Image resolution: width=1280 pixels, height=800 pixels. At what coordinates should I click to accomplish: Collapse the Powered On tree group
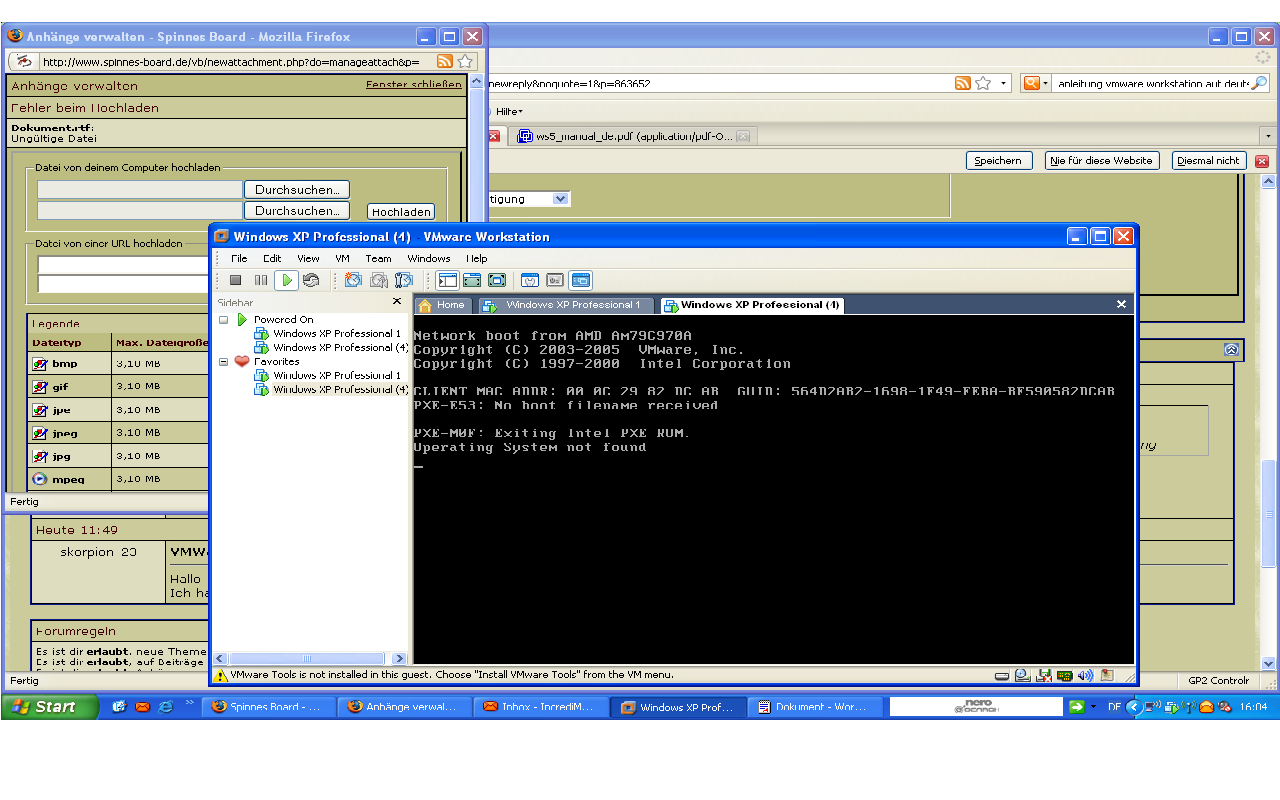224,320
